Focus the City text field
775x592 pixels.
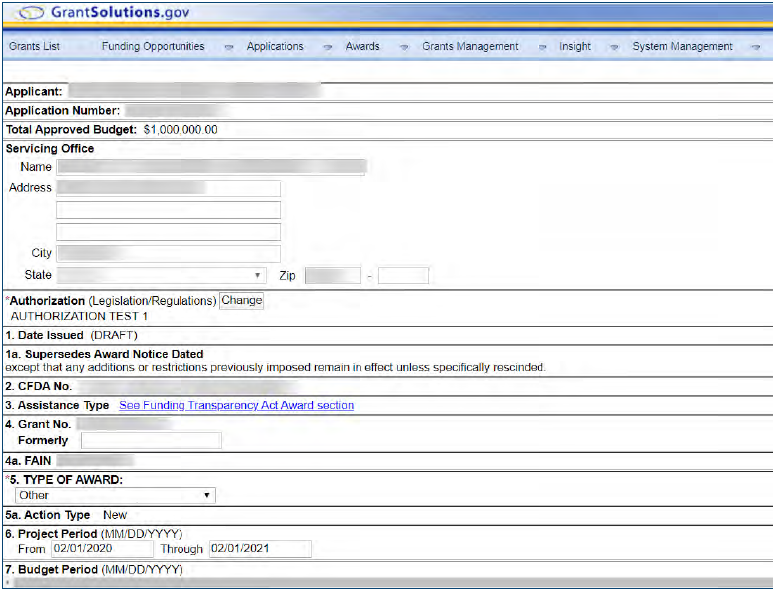click(x=168, y=253)
